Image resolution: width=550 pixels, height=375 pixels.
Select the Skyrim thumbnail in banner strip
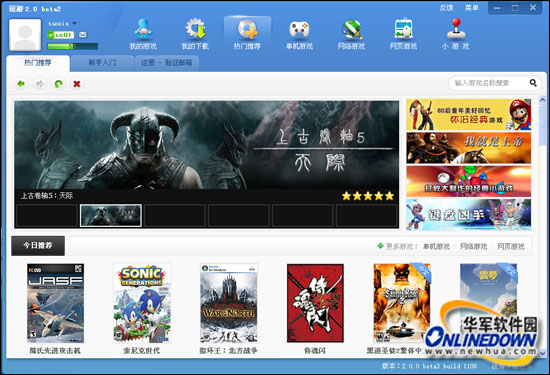pos(111,215)
